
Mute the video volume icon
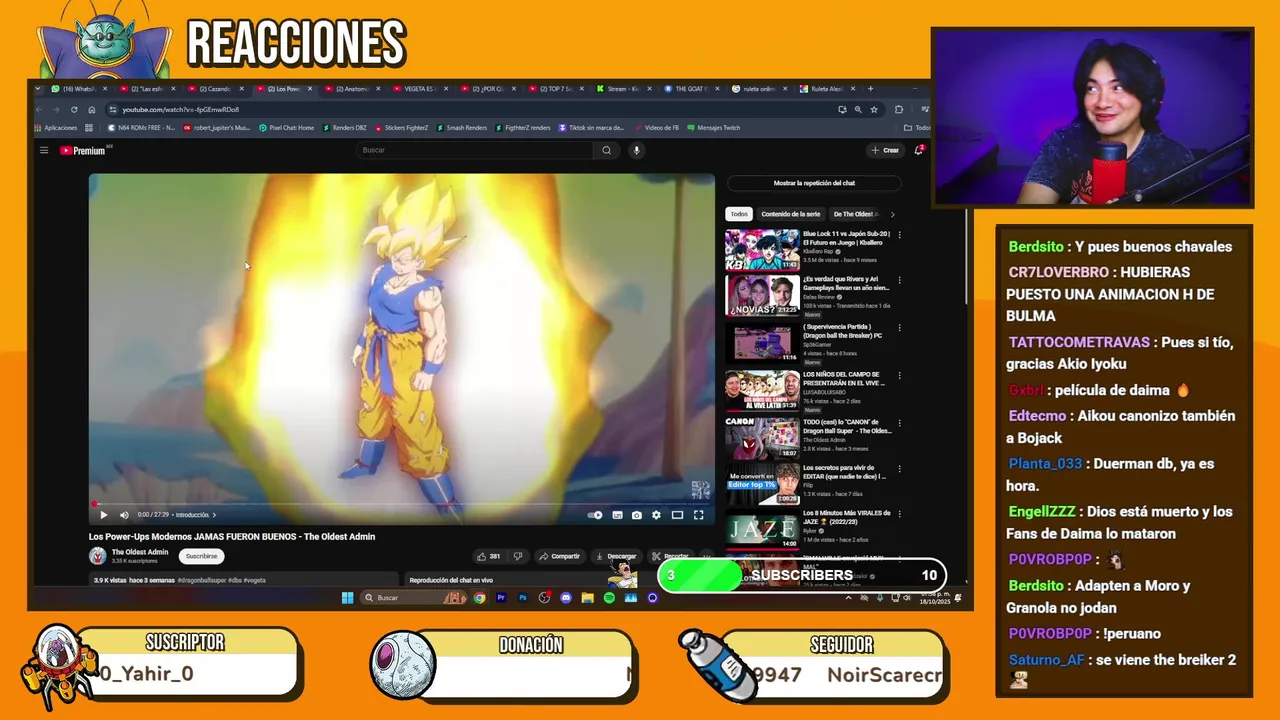click(124, 515)
